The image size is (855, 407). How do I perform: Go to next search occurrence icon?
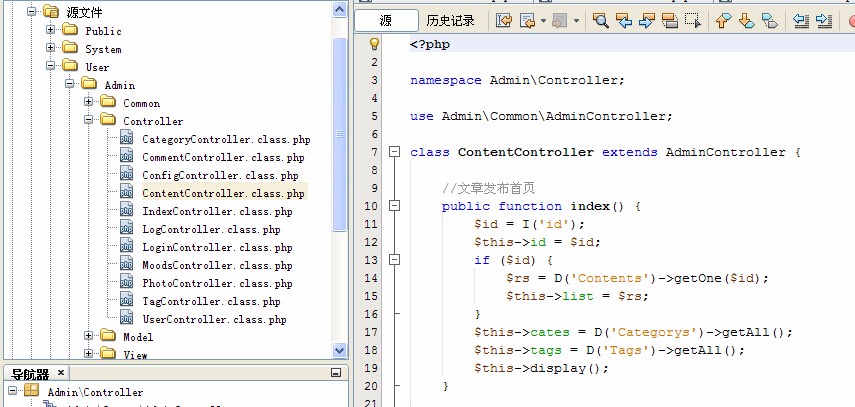pos(646,21)
